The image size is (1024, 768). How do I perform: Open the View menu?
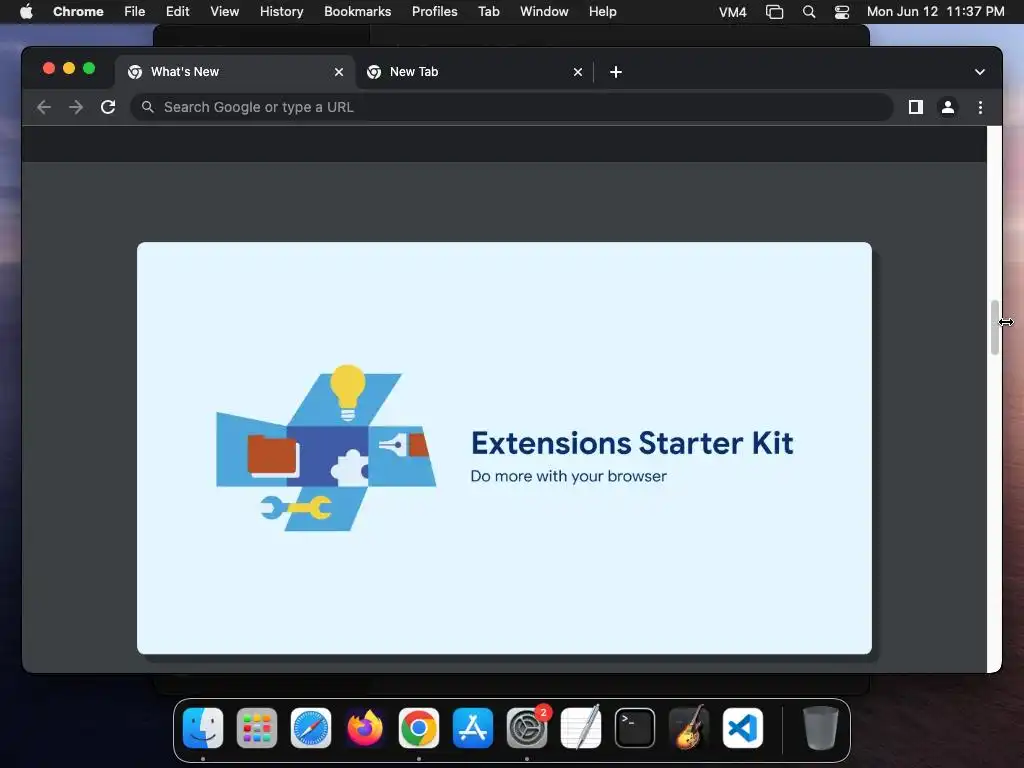point(224,11)
